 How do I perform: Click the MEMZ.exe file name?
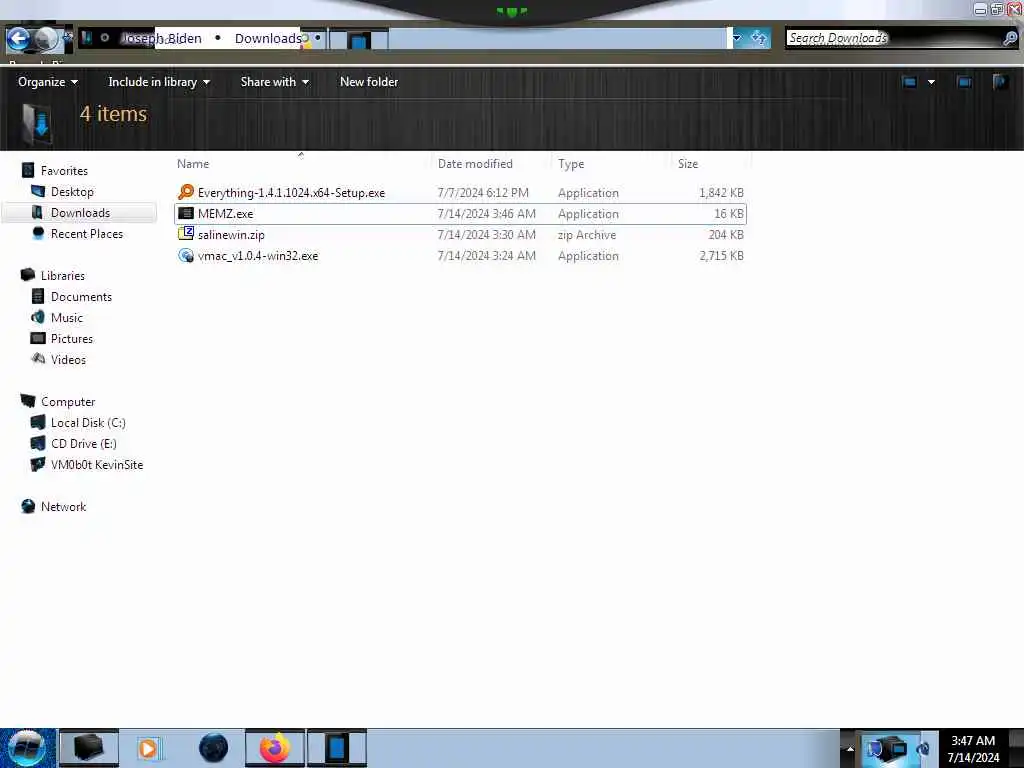tap(225, 214)
